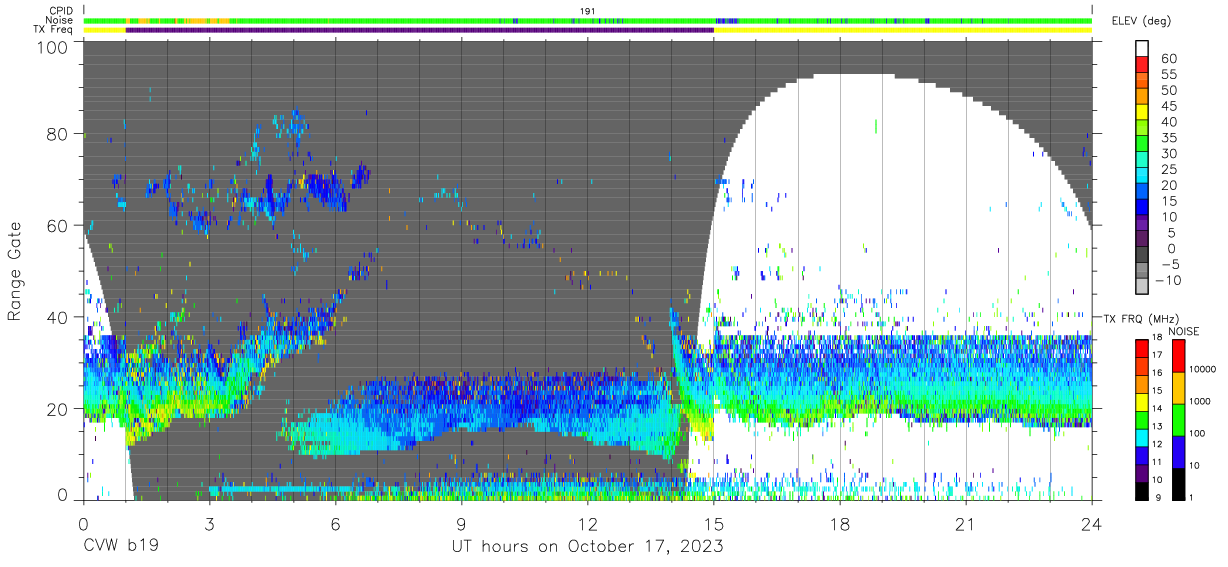The width and height of the screenshot is (1228, 567).
Task: Click elevation colorbar label 30
Action: pos(1168,153)
